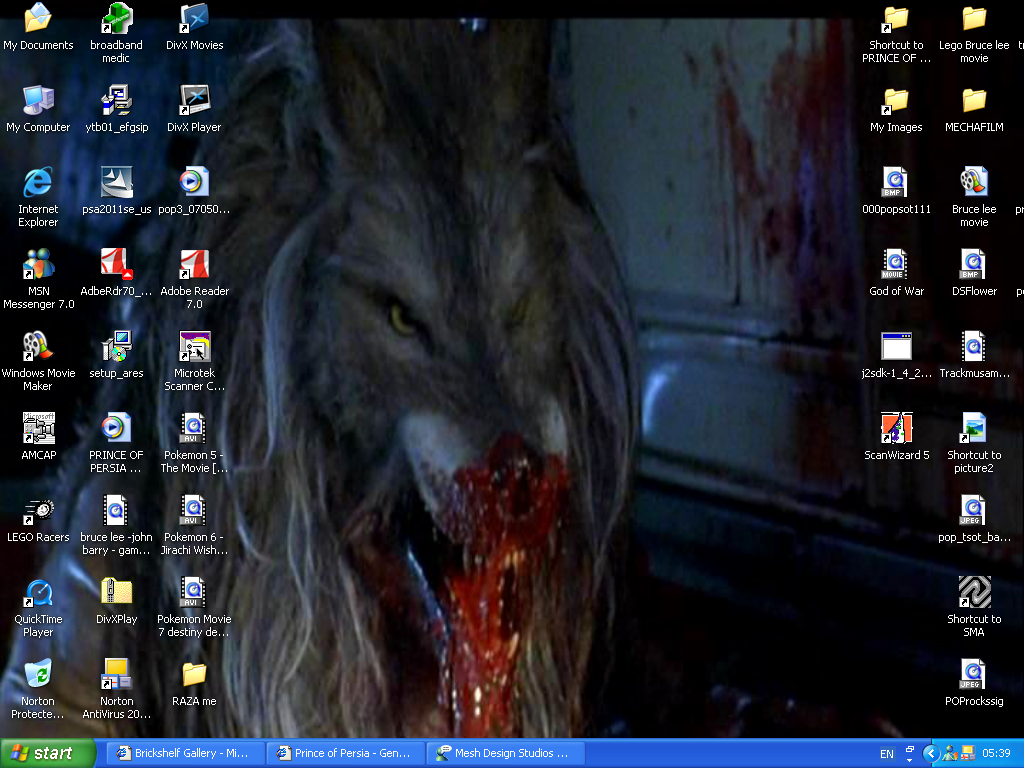Open the My Images folder shortcut
Screen dimensions: 1024x768
point(896,101)
